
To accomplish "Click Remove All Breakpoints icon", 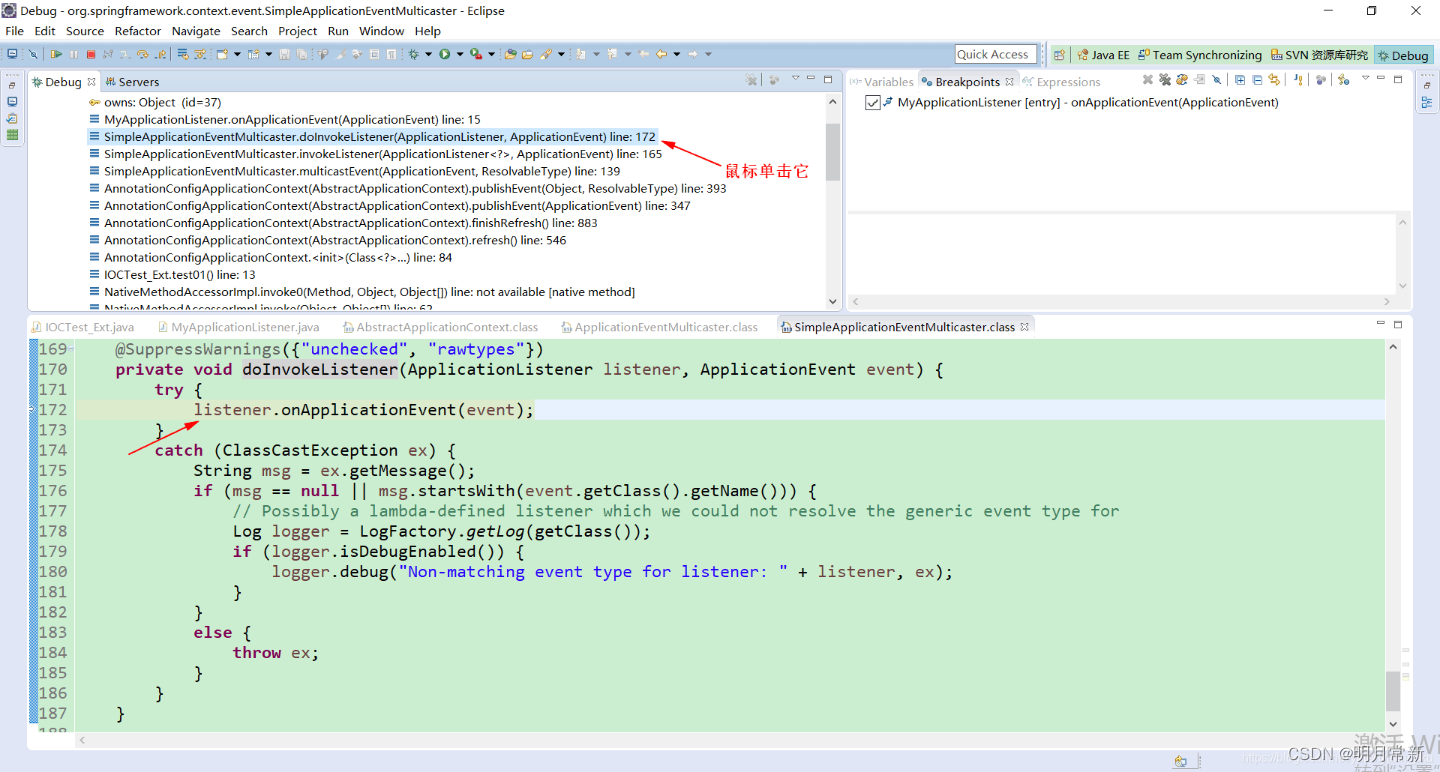I will 1165,80.
